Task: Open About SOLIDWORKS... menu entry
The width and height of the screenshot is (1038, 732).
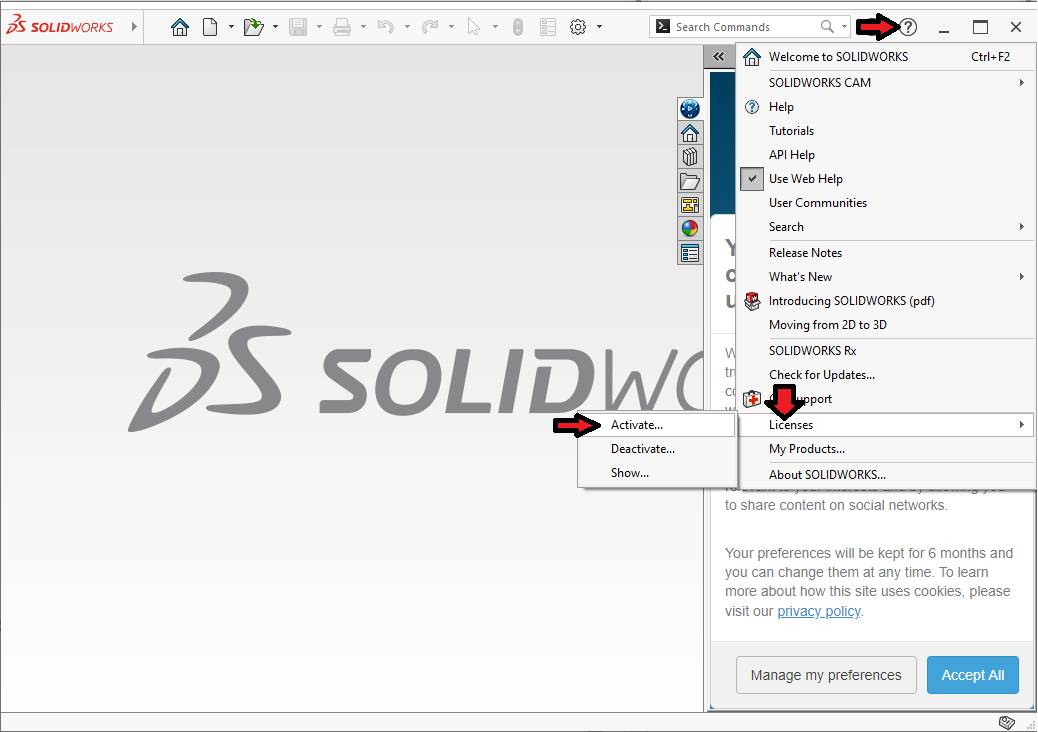Action: [885, 475]
